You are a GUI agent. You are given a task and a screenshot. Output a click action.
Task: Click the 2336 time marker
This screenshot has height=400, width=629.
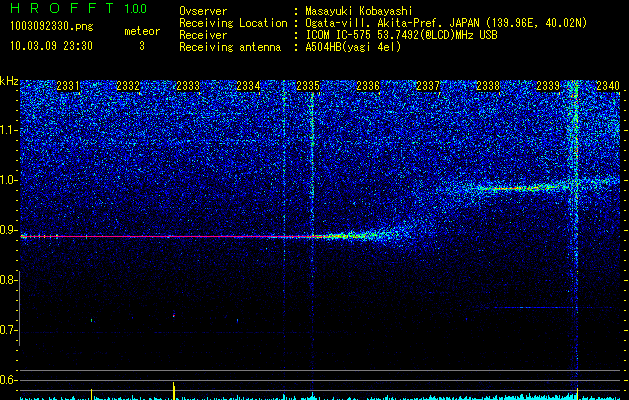pyautogui.click(x=368, y=86)
